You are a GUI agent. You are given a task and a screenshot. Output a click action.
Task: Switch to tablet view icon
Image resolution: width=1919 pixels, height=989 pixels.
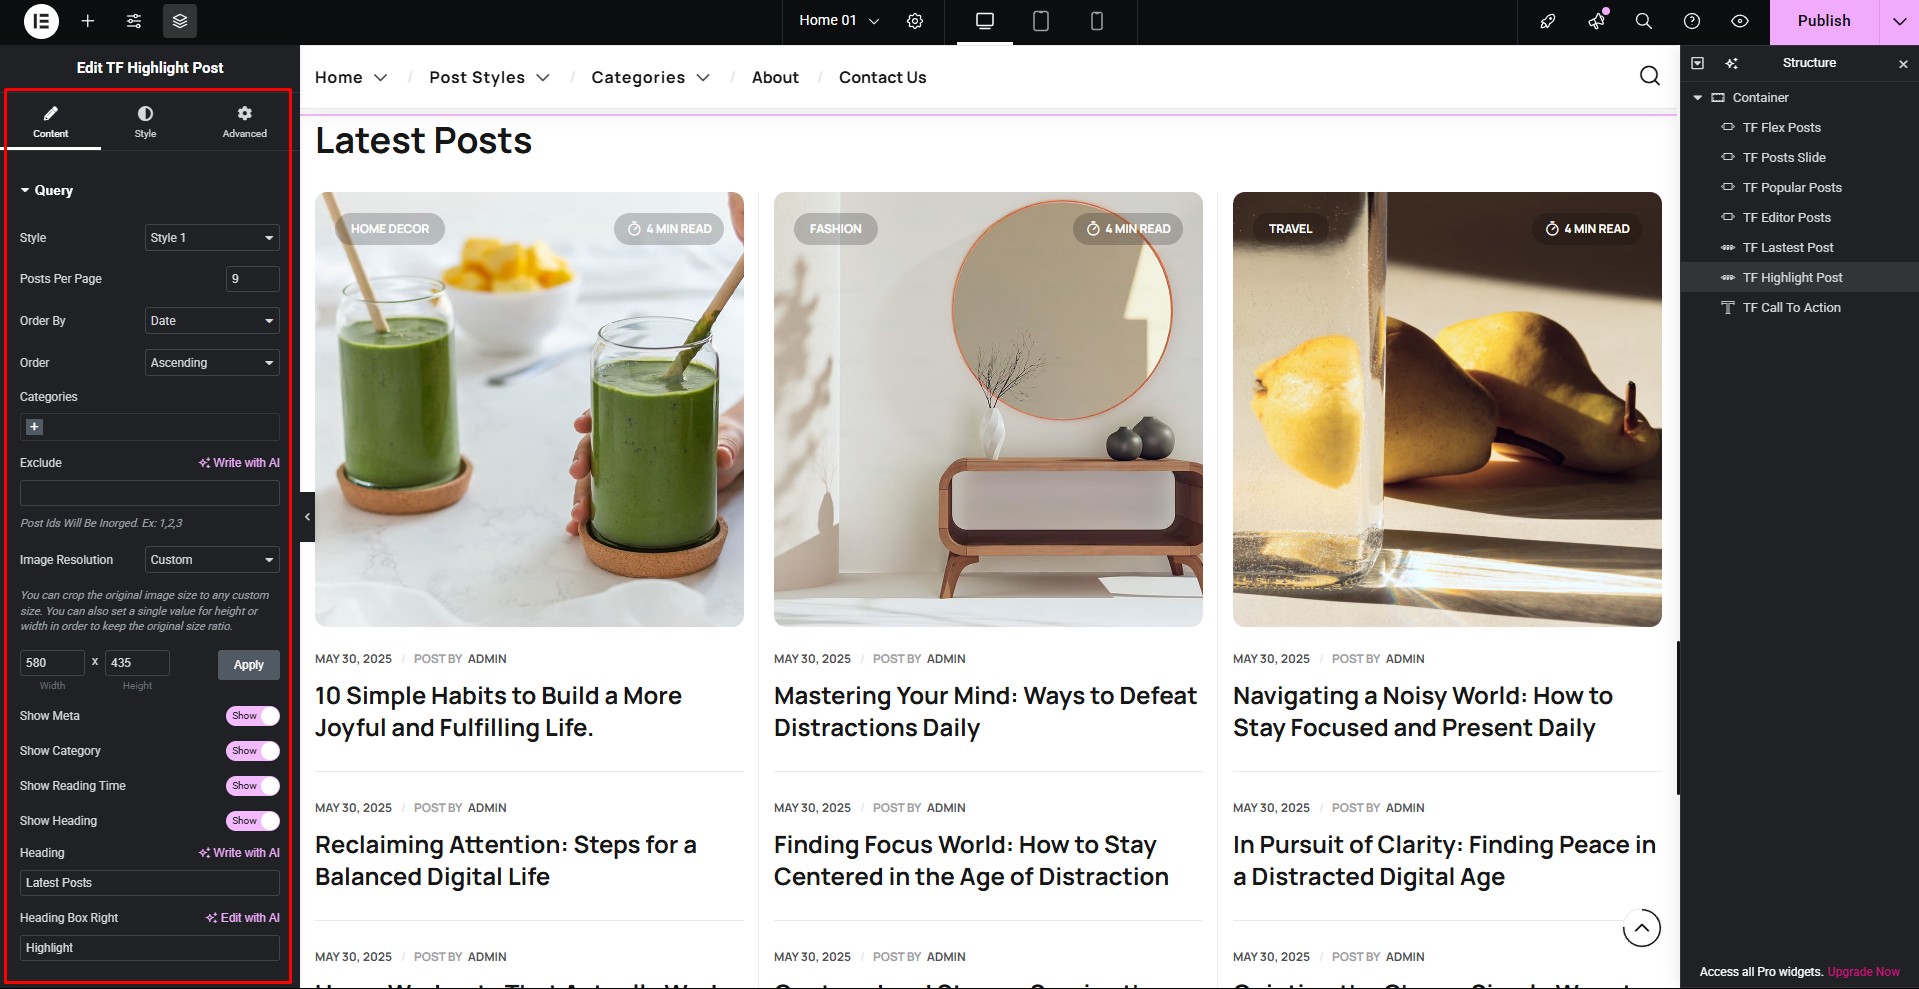[x=1041, y=21]
